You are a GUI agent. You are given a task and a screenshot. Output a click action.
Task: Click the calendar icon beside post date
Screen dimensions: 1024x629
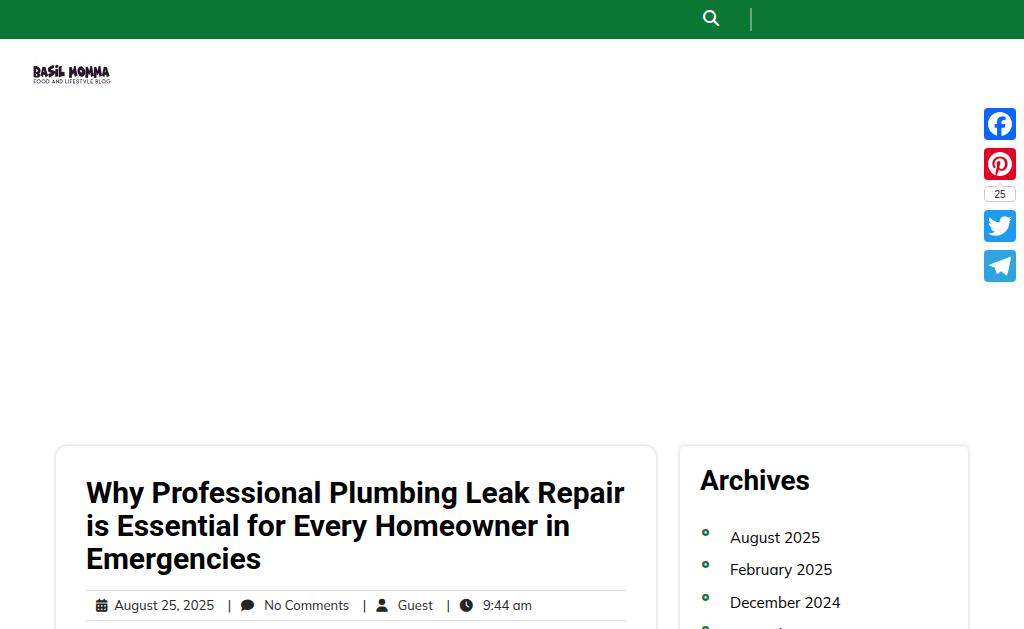point(102,605)
